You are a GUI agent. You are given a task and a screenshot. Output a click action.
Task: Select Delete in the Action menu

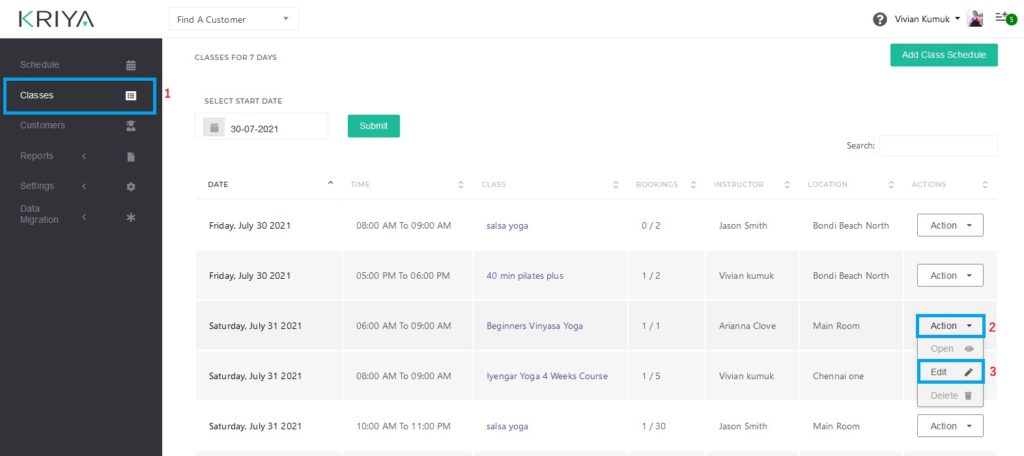point(950,395)
